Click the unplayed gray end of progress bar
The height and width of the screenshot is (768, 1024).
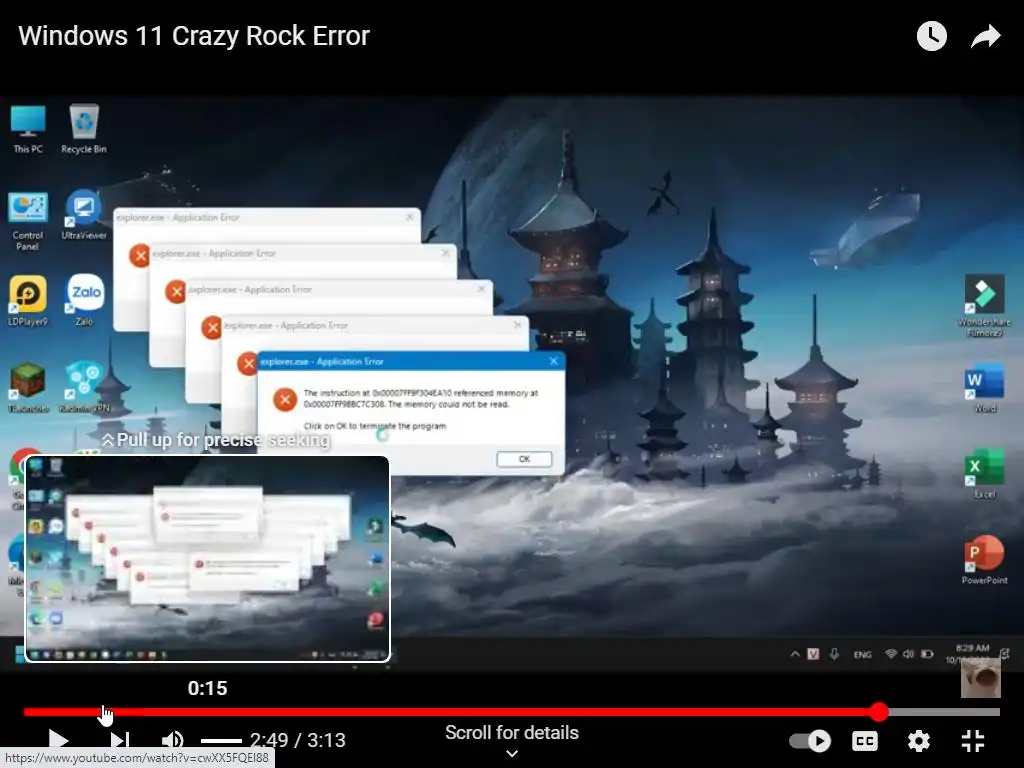pyautogui.click(x=944, y=712)
